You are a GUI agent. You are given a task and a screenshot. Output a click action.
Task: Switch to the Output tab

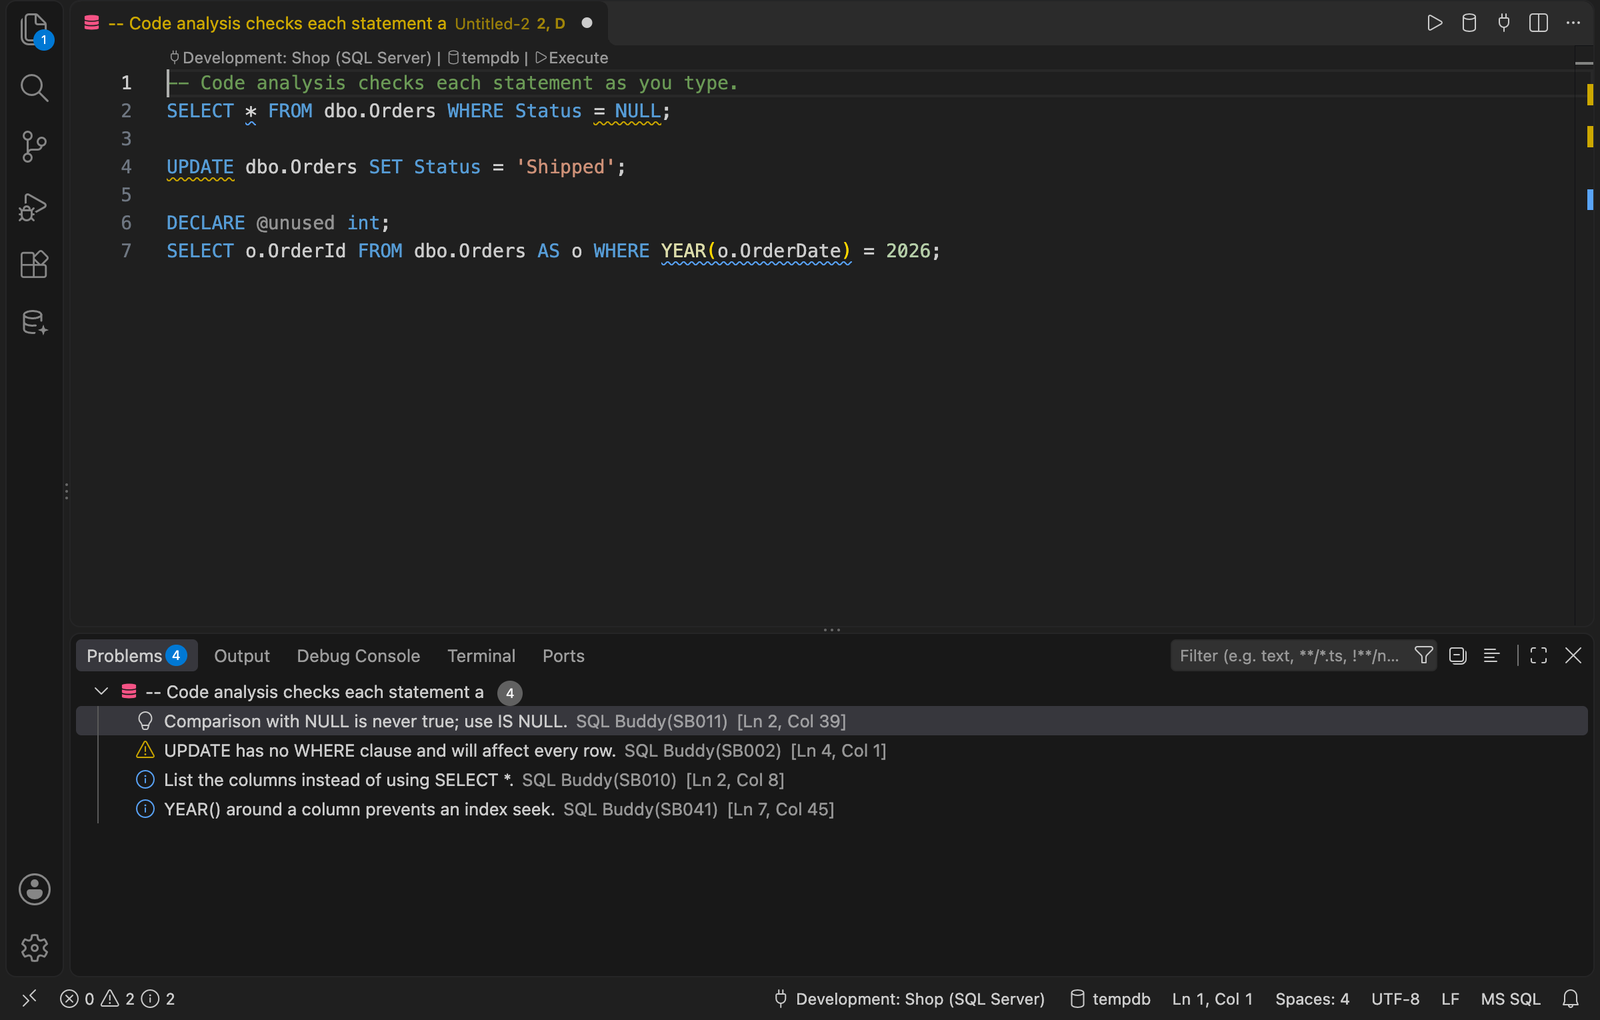pos(242,656)
